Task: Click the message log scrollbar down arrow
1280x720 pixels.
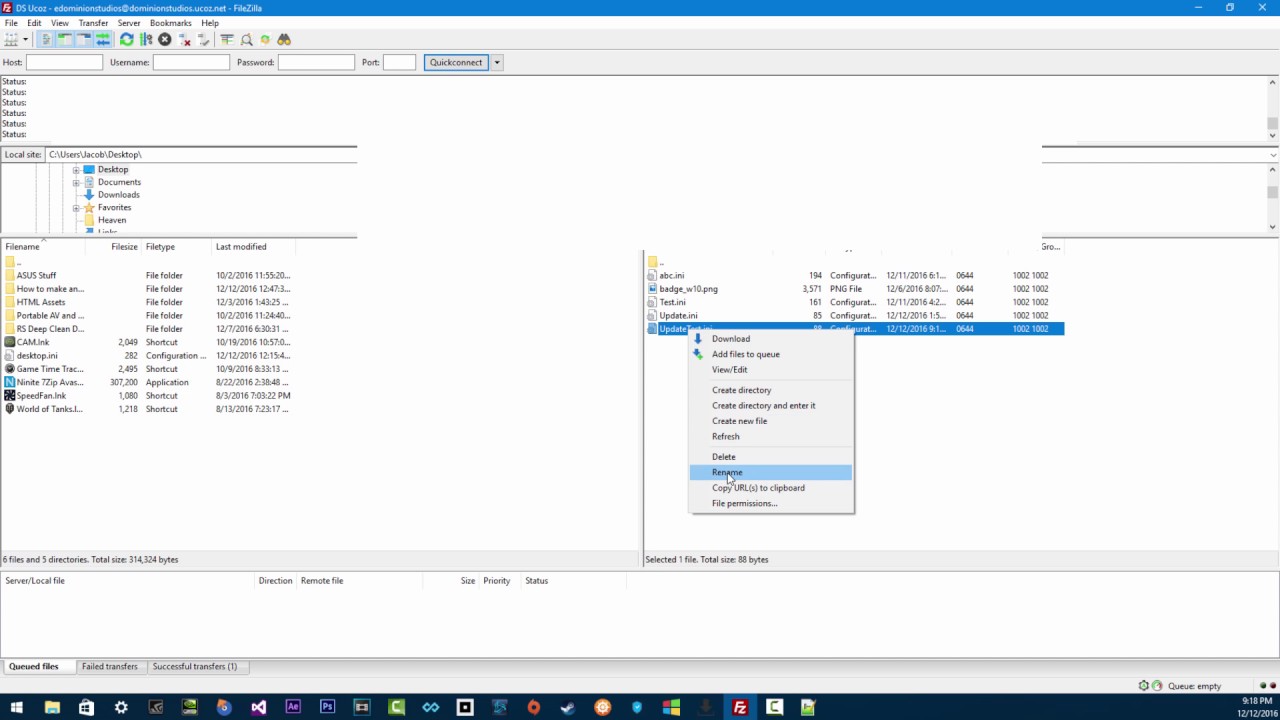Action: click(1273, 135)
